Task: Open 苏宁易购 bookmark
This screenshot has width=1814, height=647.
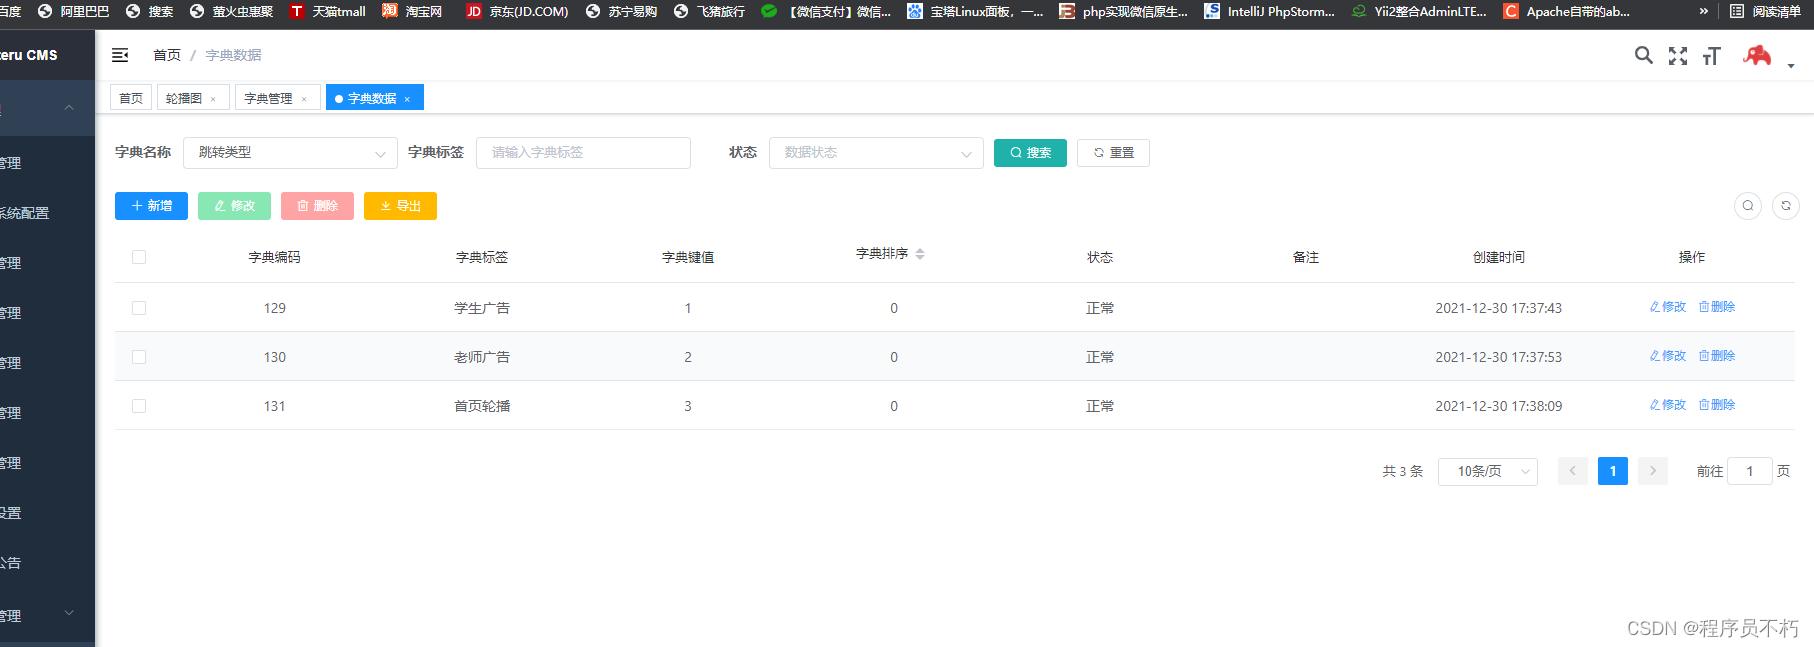Action: [x=622, y=12]
